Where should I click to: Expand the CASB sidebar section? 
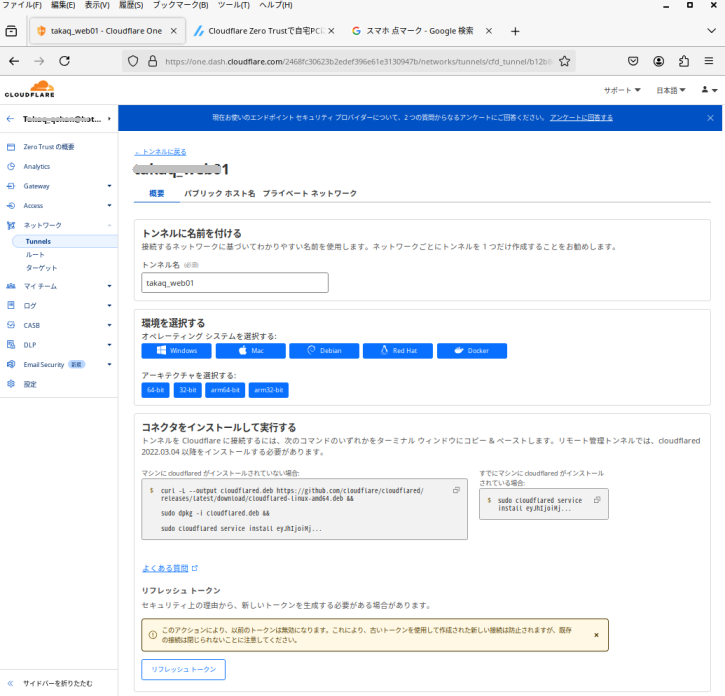pyautogui.click(x=109, y=325)
